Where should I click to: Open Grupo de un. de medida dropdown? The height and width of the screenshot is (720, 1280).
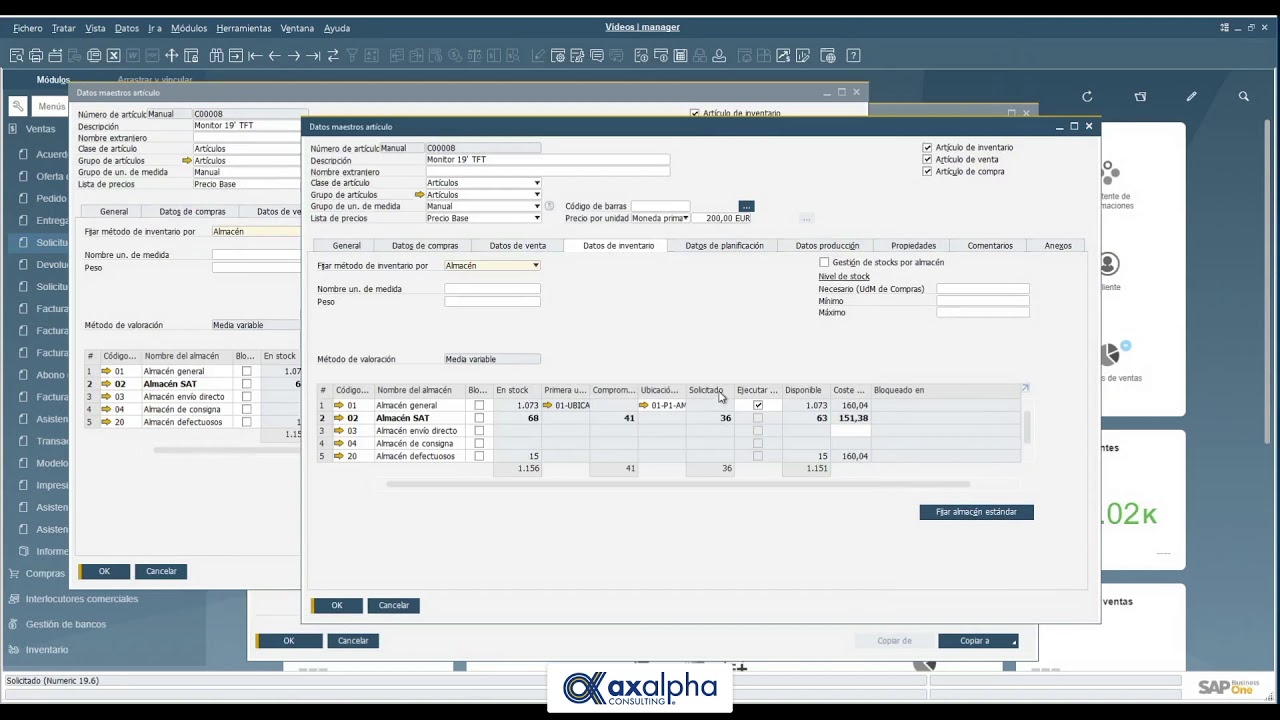click(x=536, y=206)
